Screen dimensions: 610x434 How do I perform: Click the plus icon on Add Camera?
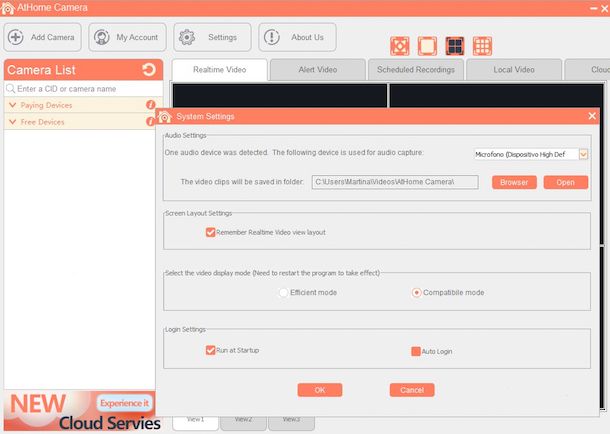[16, 37]
